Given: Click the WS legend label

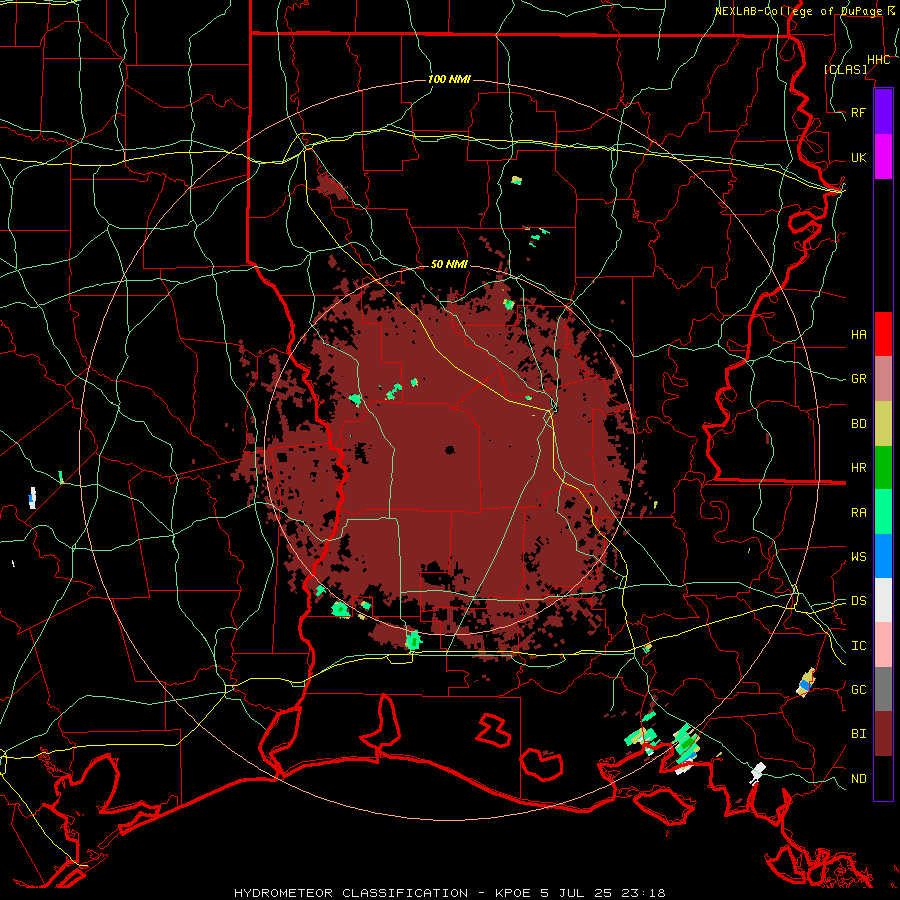Looking at the screenshot, I should (x=858, y=557).
